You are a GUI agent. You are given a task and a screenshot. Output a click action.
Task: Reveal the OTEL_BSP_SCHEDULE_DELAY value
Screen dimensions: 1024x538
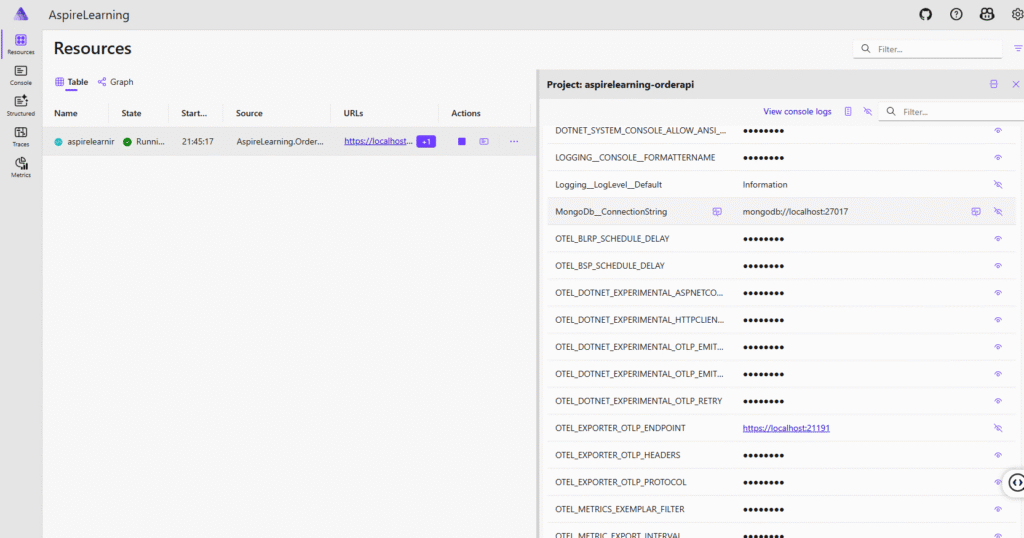tap(998, 266)
